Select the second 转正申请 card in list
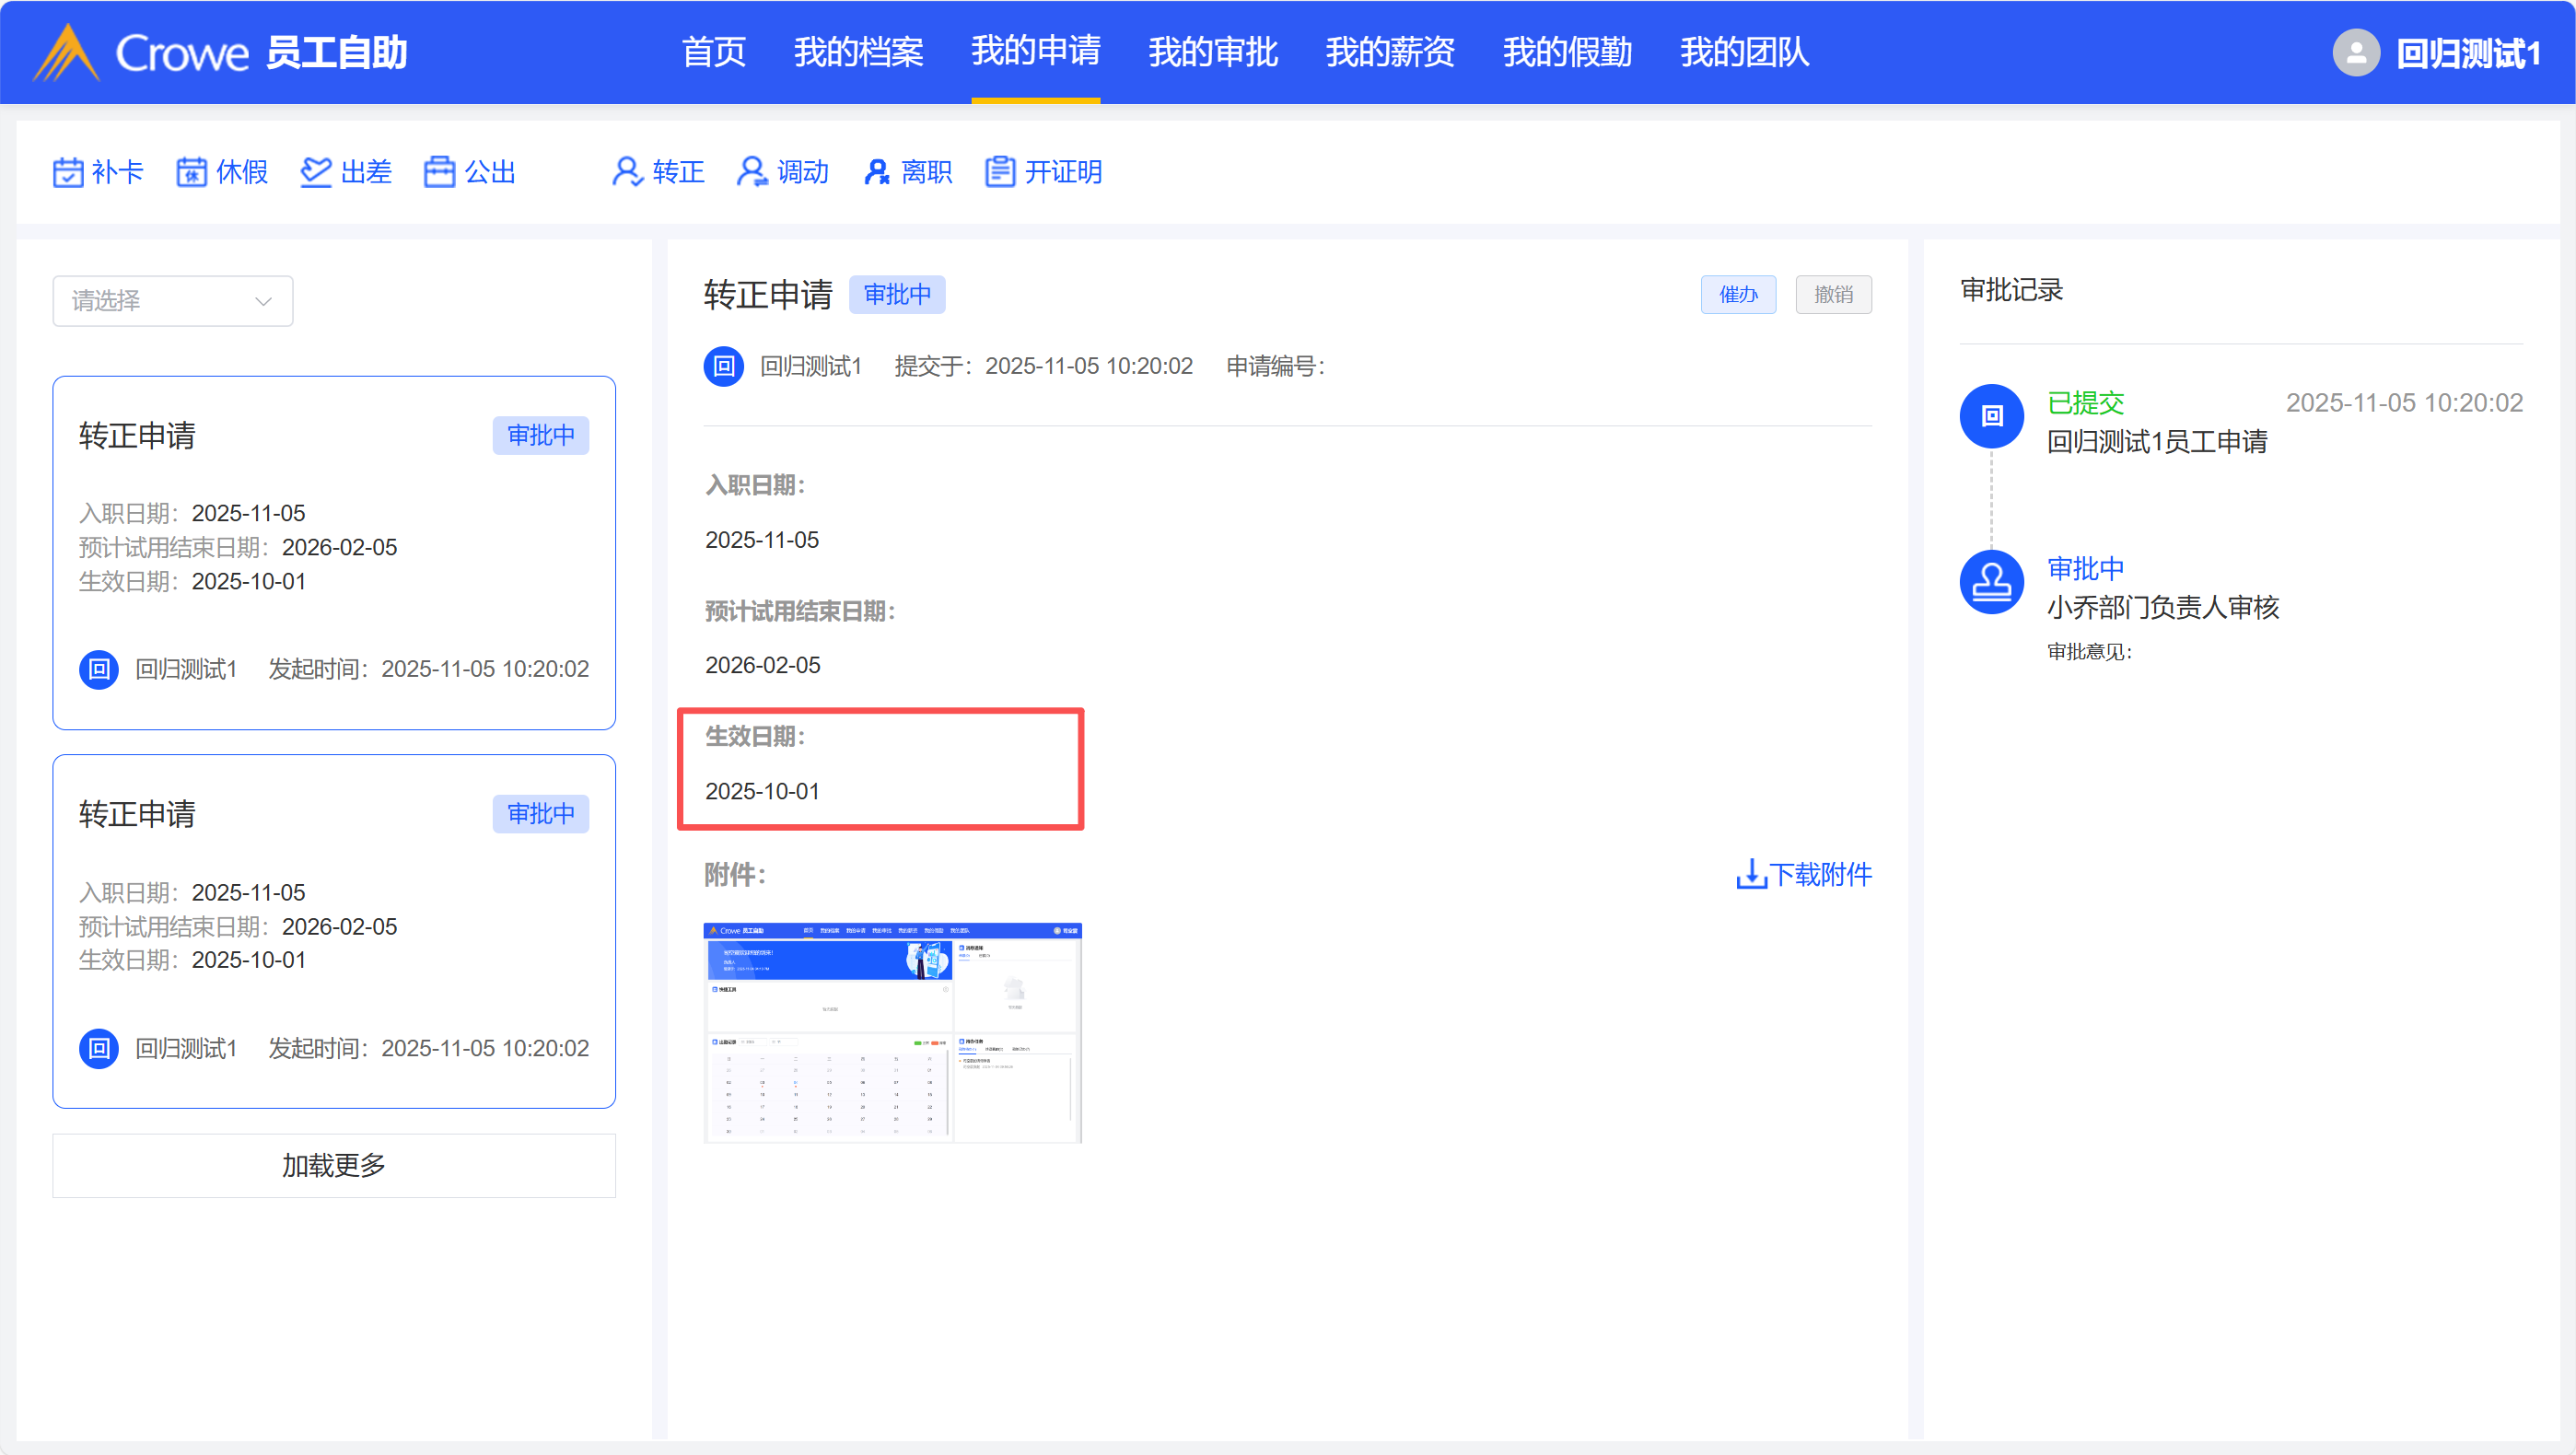Image resolution: width=2576 pixels, height=1455 pixels. (333, 930)
